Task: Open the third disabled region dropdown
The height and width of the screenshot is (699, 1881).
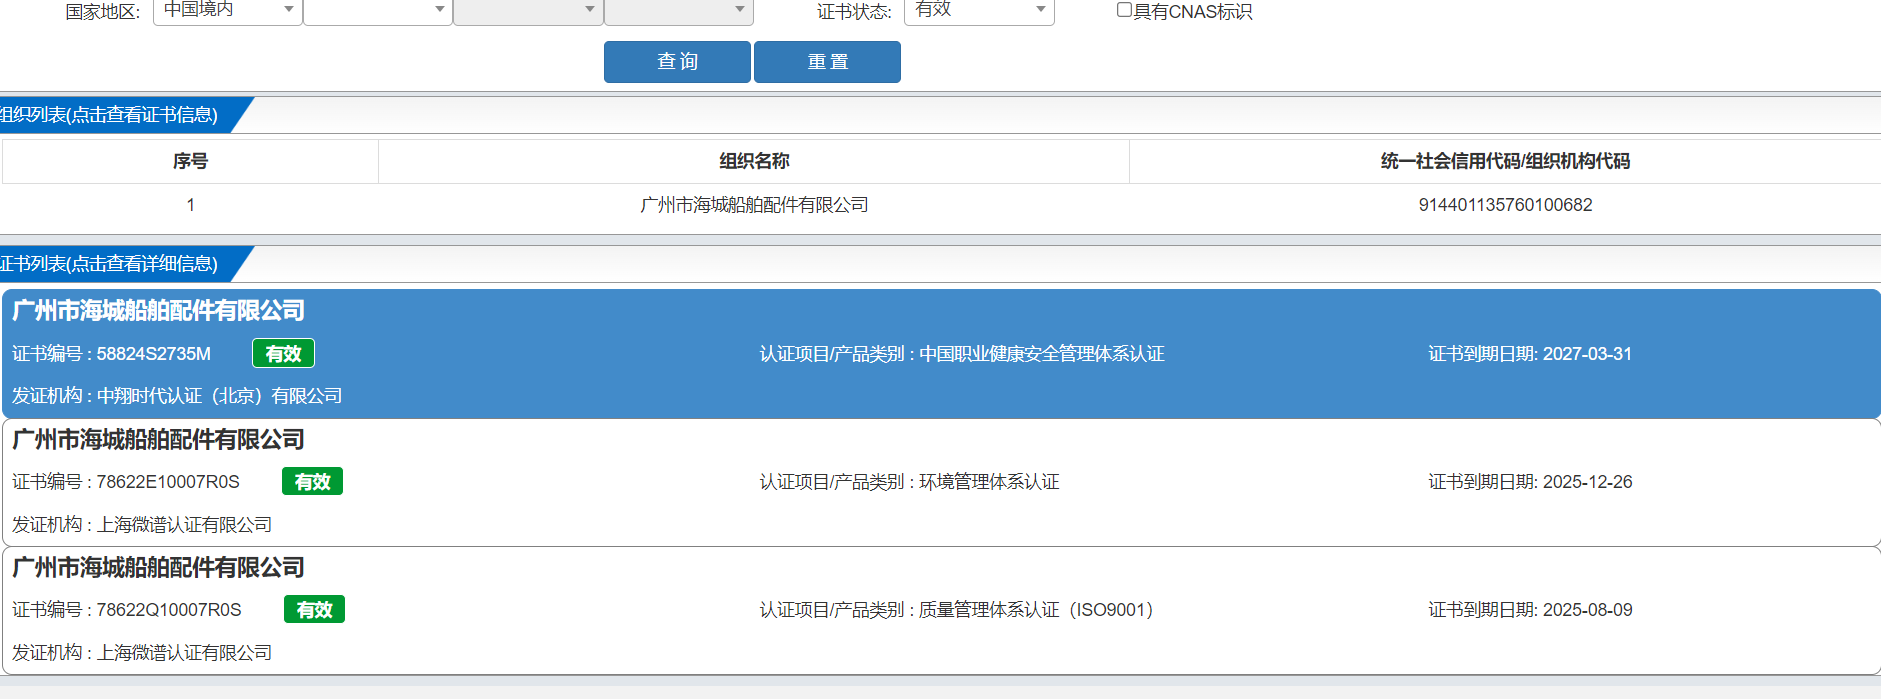Action: [528, 10]
